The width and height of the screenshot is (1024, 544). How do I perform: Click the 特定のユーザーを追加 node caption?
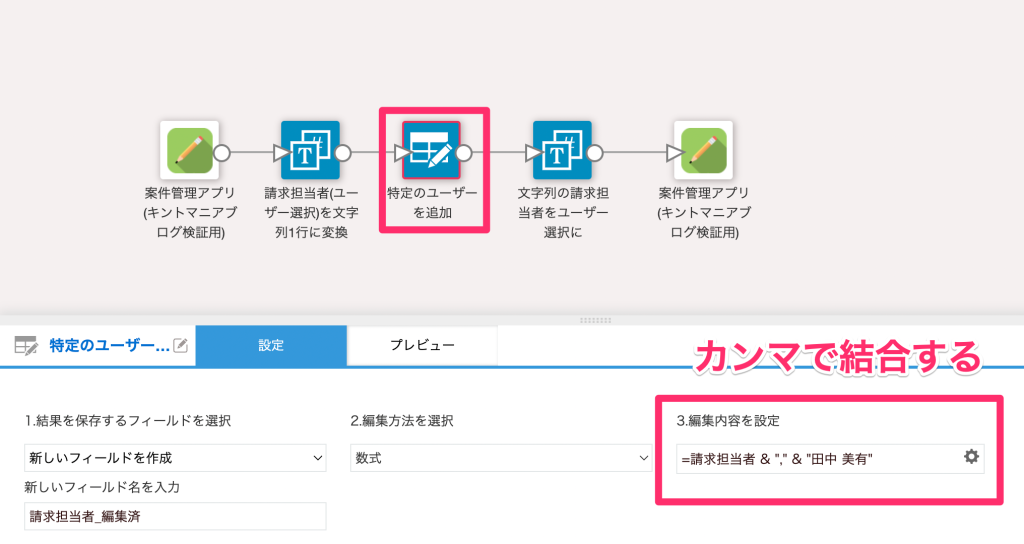tap(432, 202)
